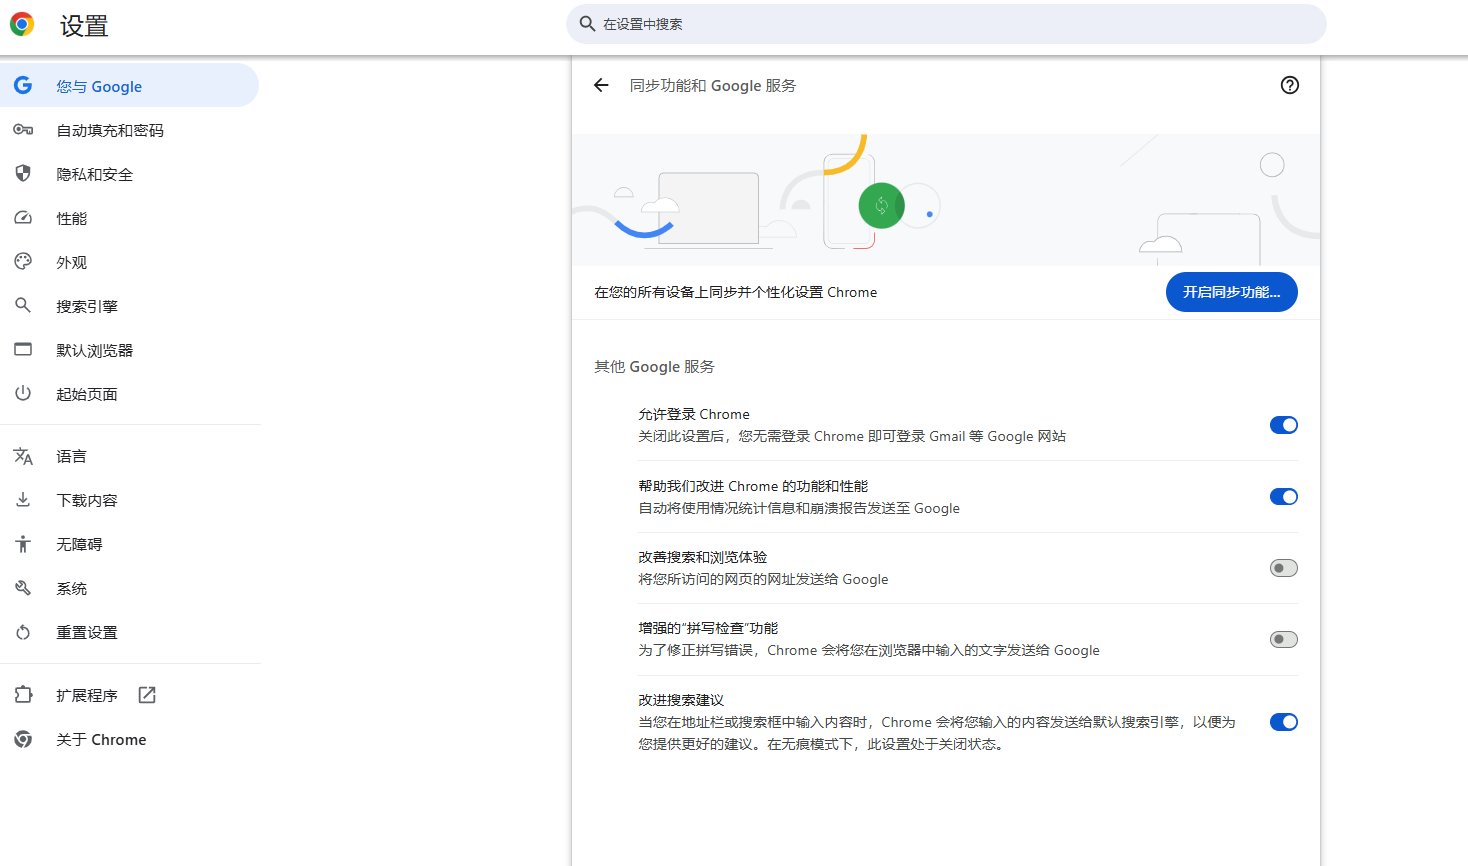
Task: Open 无障碍 settings section
Action: [129, 544]
